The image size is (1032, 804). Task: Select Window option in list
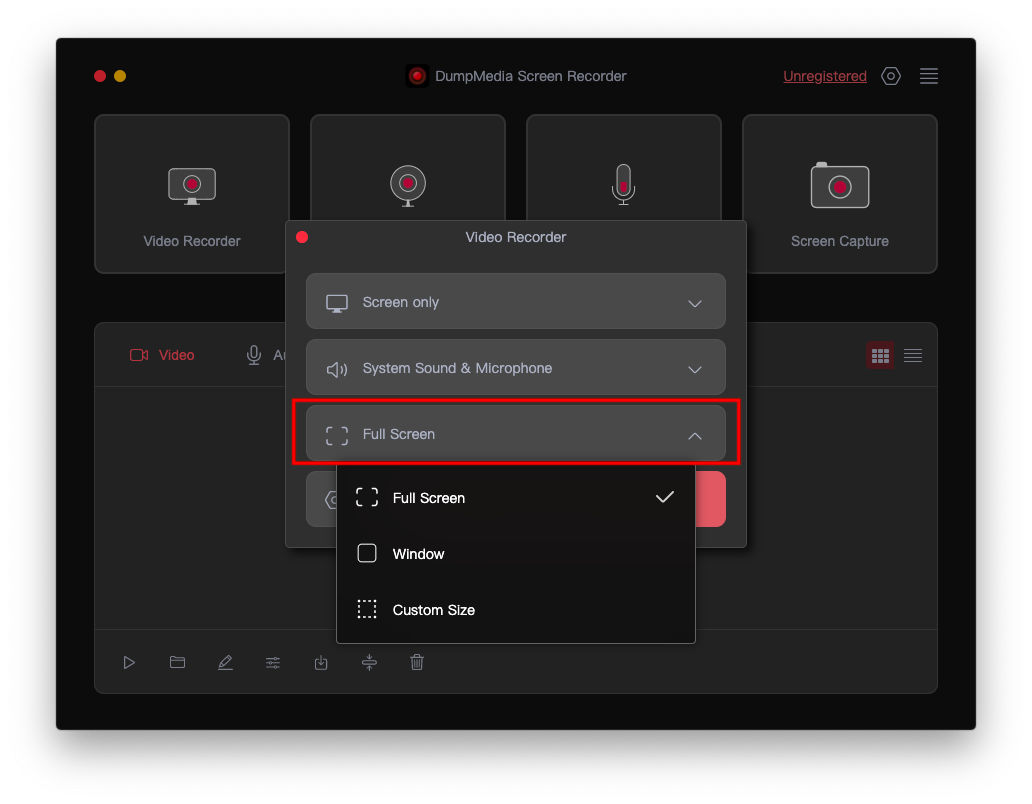click(x=515, y=554)
